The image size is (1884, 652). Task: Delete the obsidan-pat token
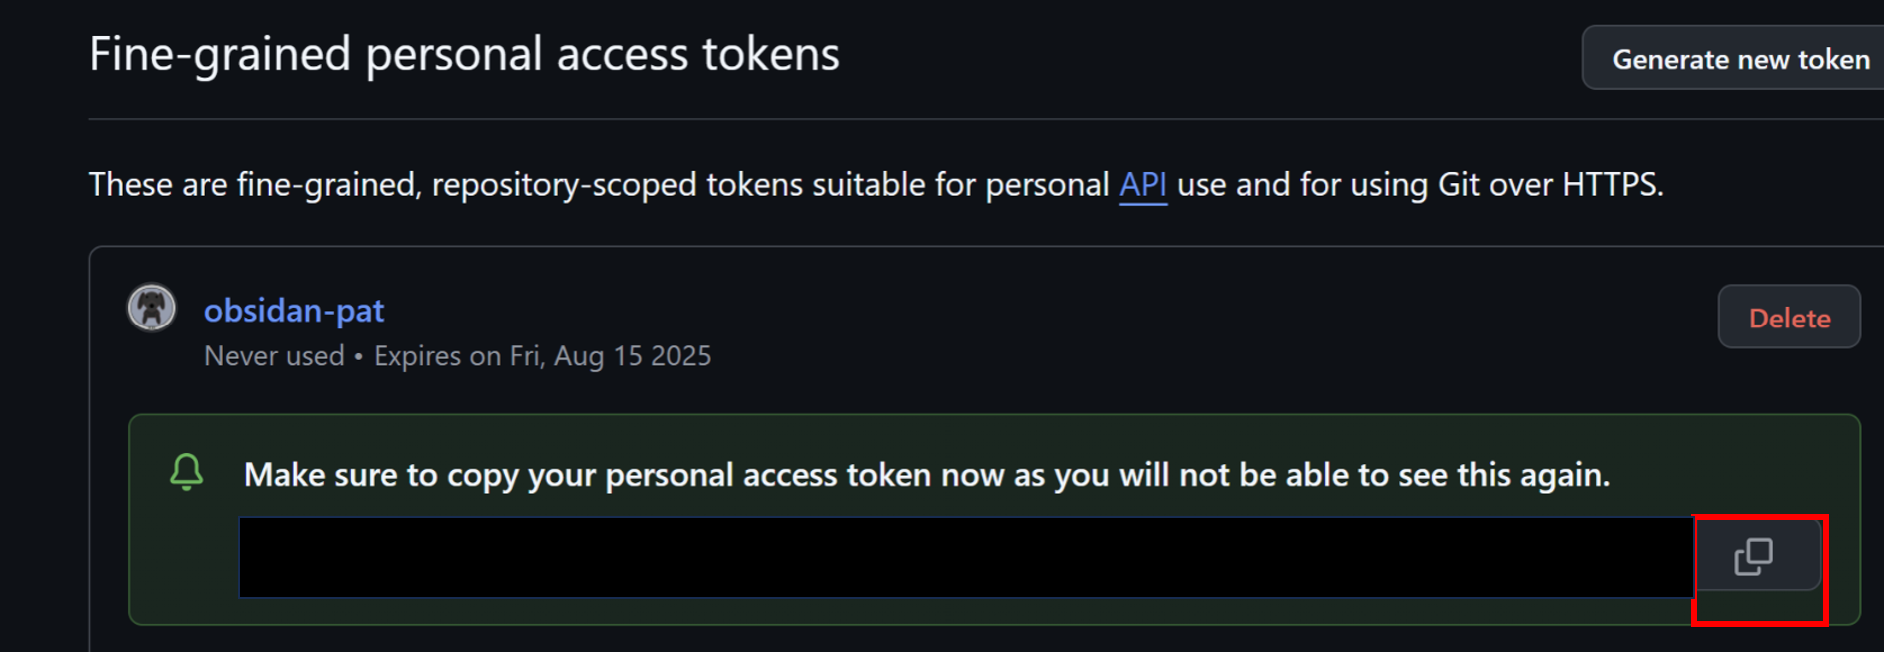click(x=1789, y=318)
